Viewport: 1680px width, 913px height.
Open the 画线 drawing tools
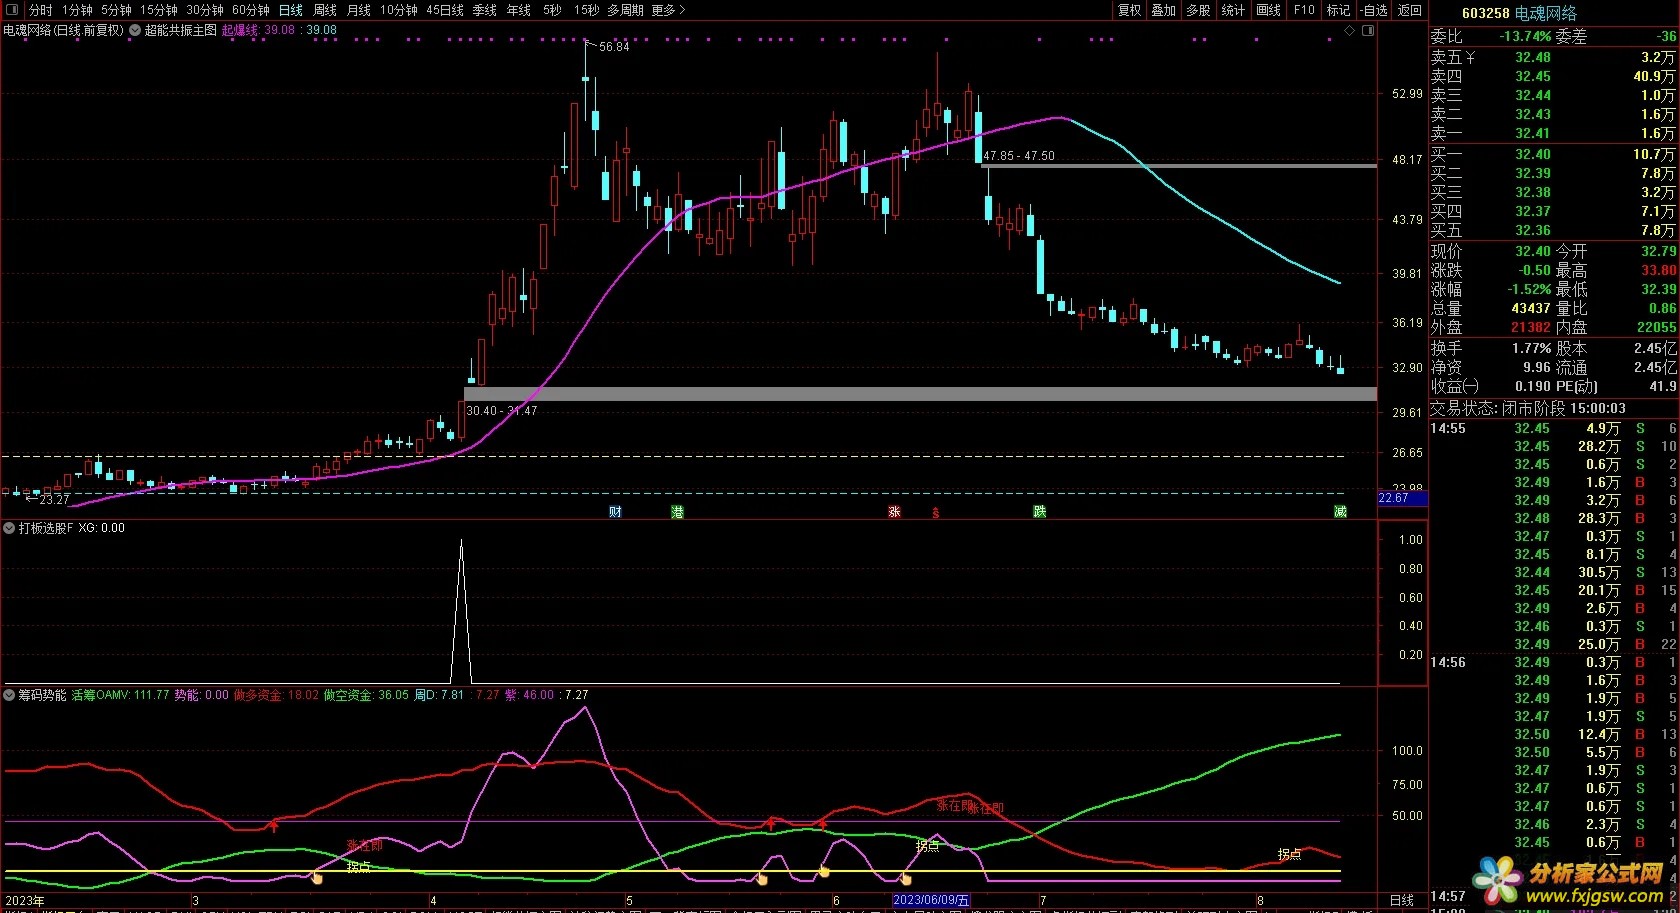[1269, 10]
